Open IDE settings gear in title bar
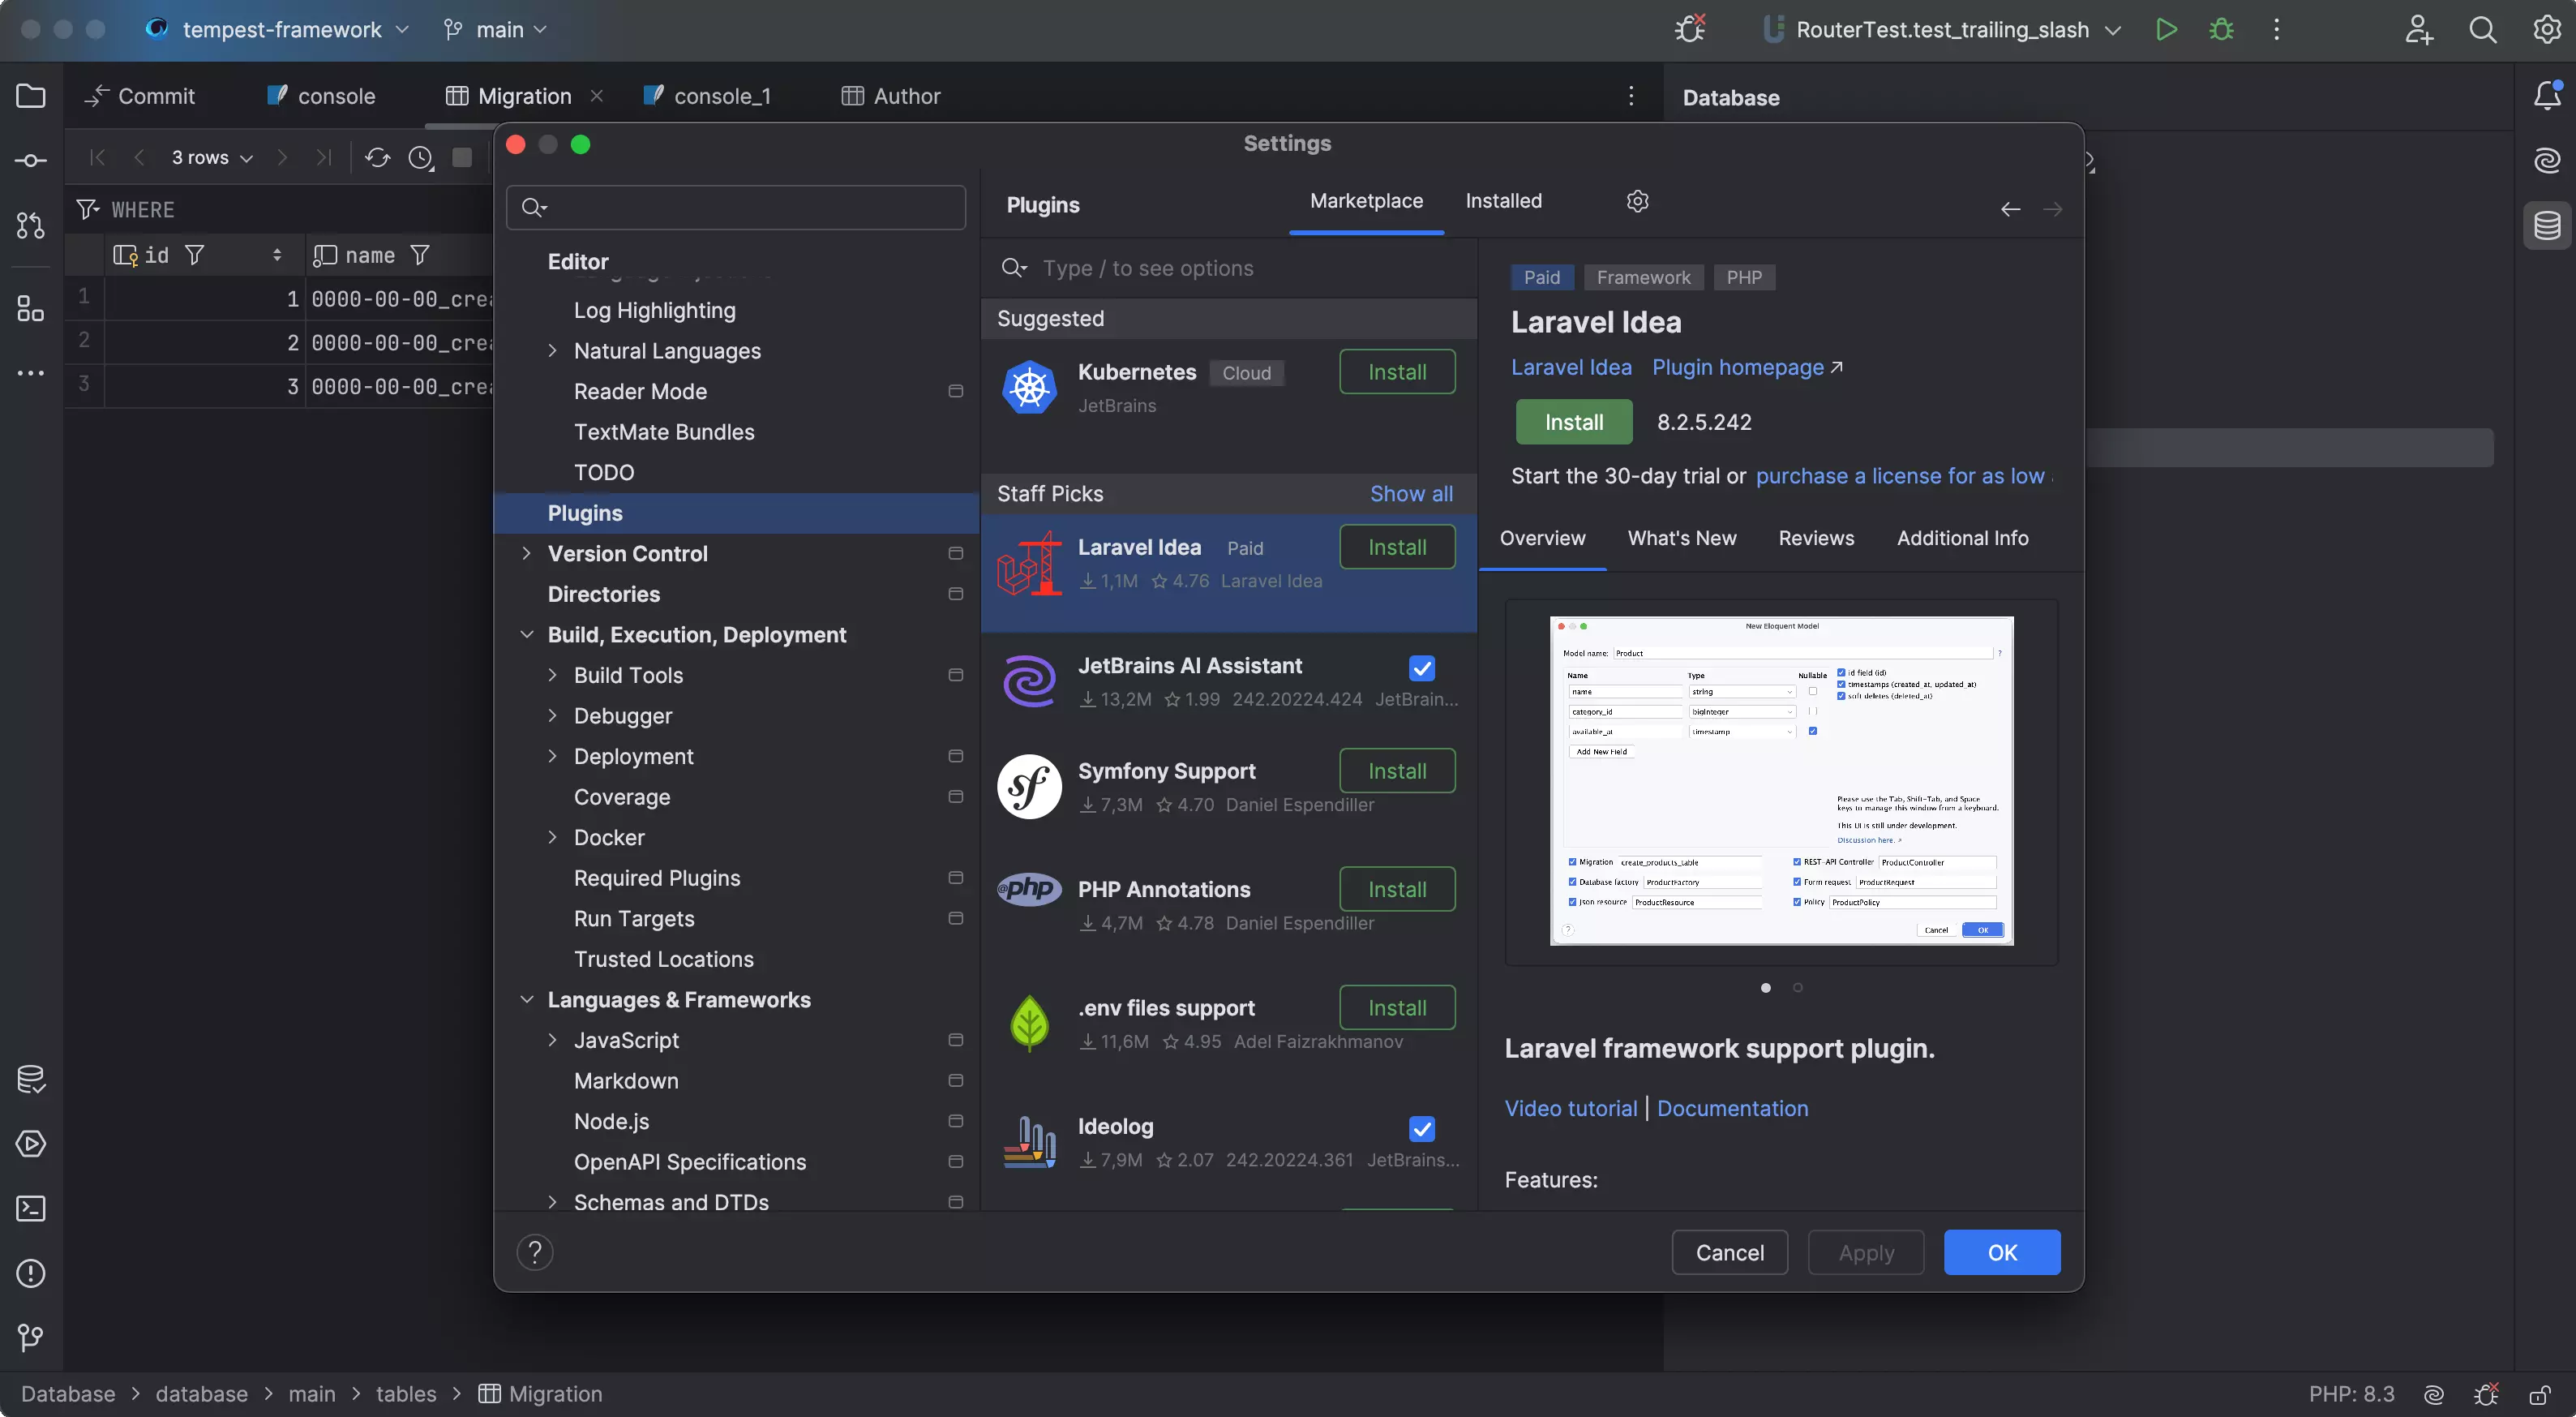This screenshot has width=2576, height=1417. [x=2546, y=30]
